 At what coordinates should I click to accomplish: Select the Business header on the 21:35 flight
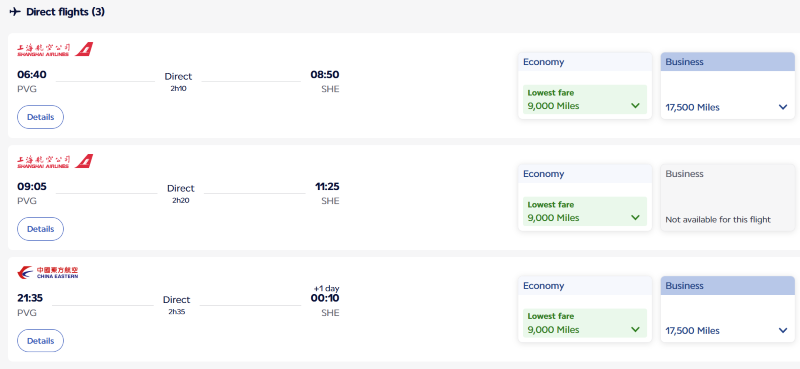728,285
